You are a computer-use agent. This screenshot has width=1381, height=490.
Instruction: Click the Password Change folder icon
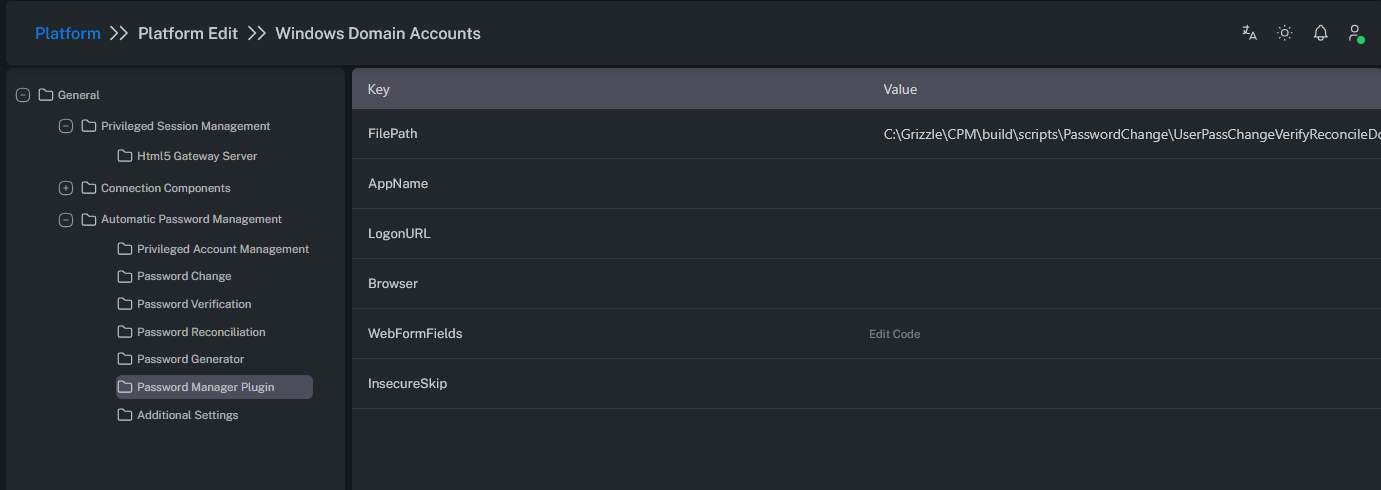pos(125,276)
